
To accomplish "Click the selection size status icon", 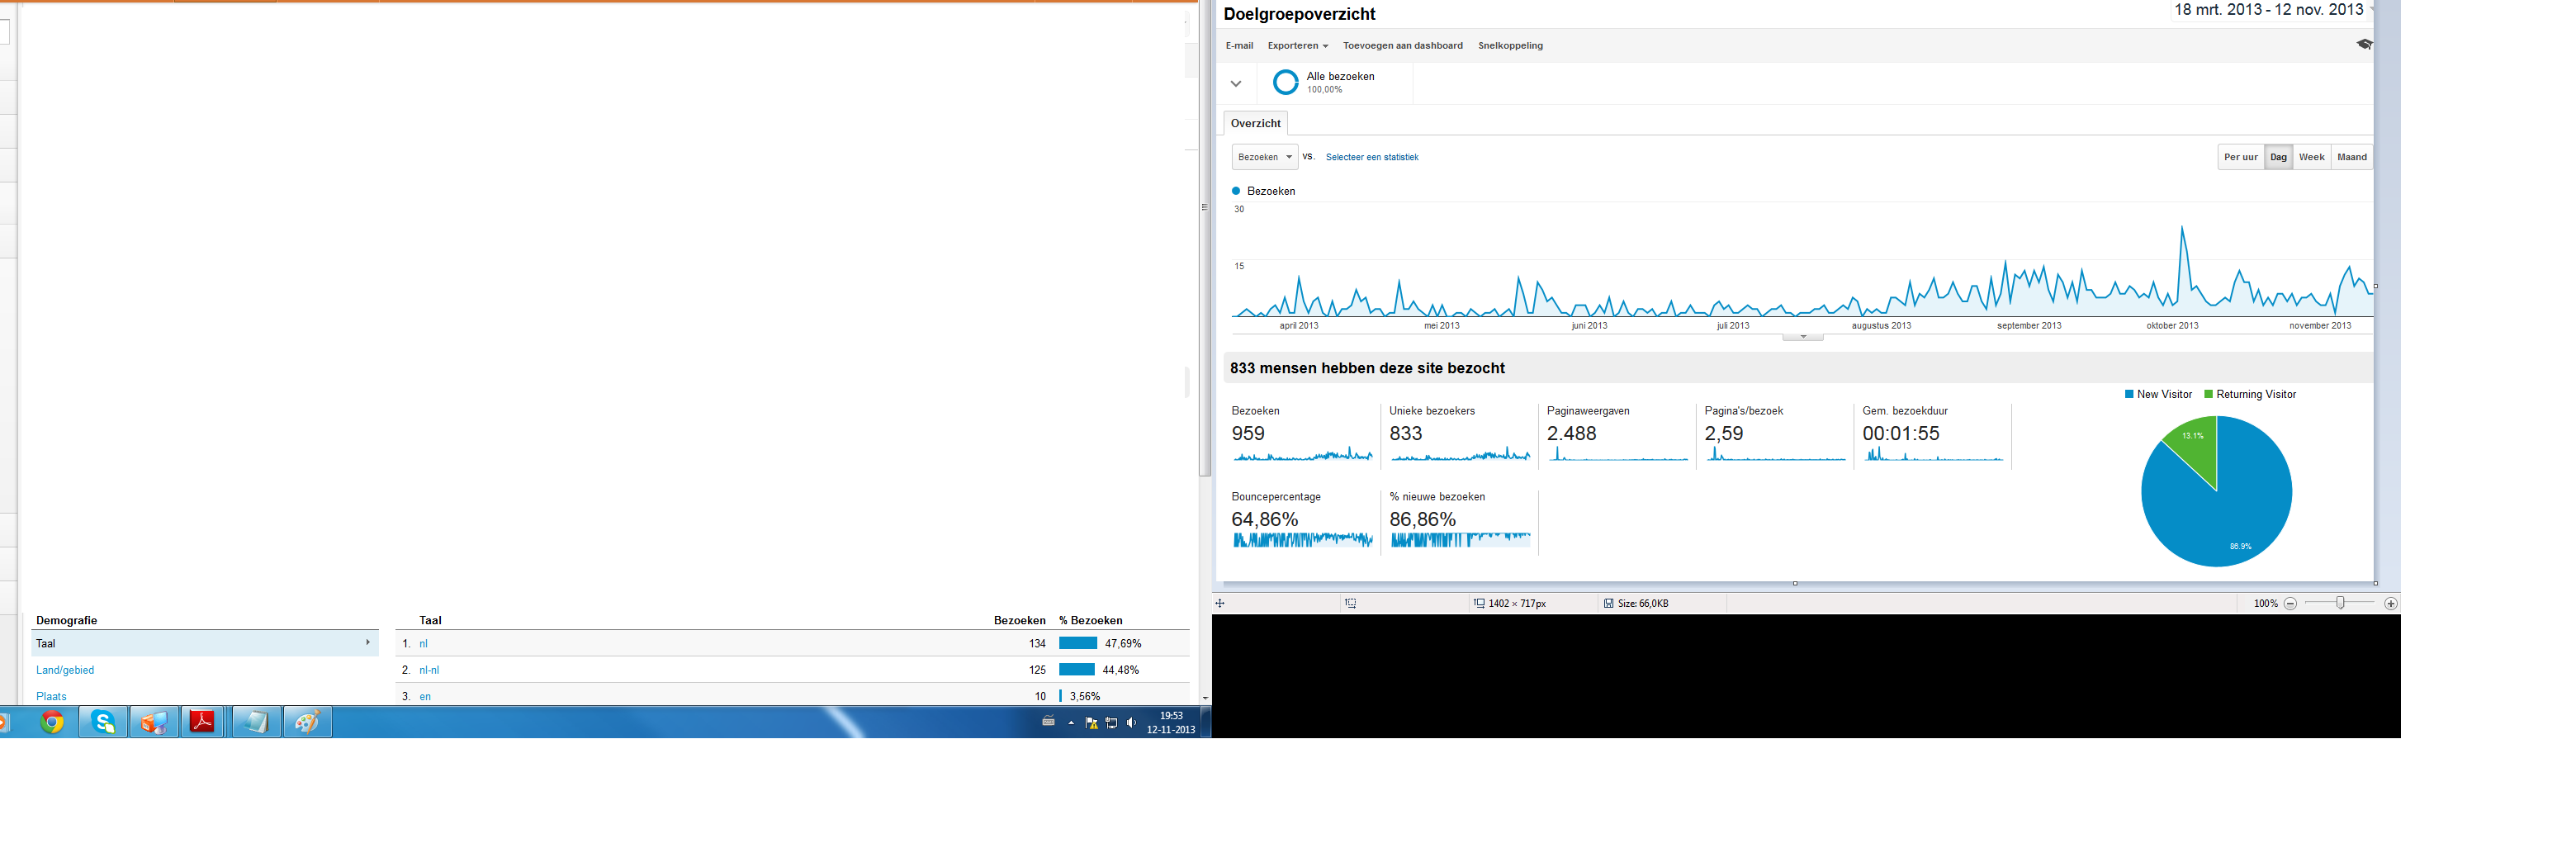I will 1351,604.
